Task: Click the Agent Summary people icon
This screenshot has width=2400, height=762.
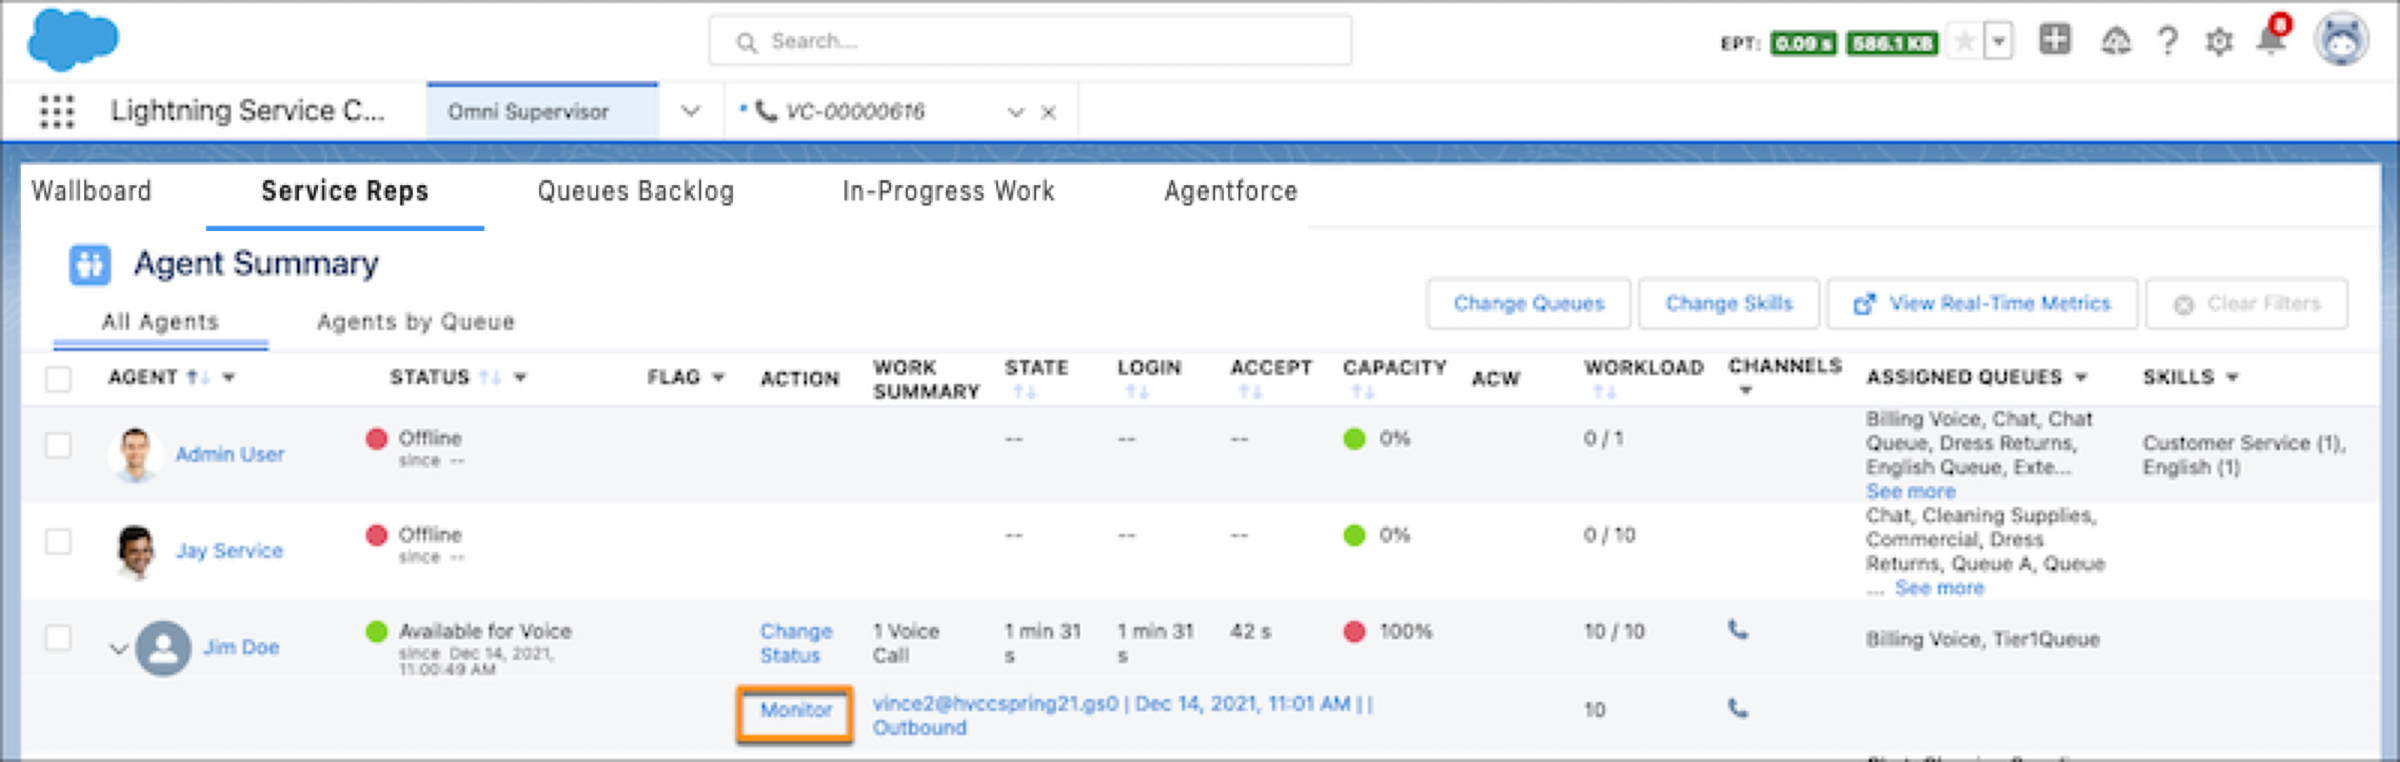Action: click(90, 265)
